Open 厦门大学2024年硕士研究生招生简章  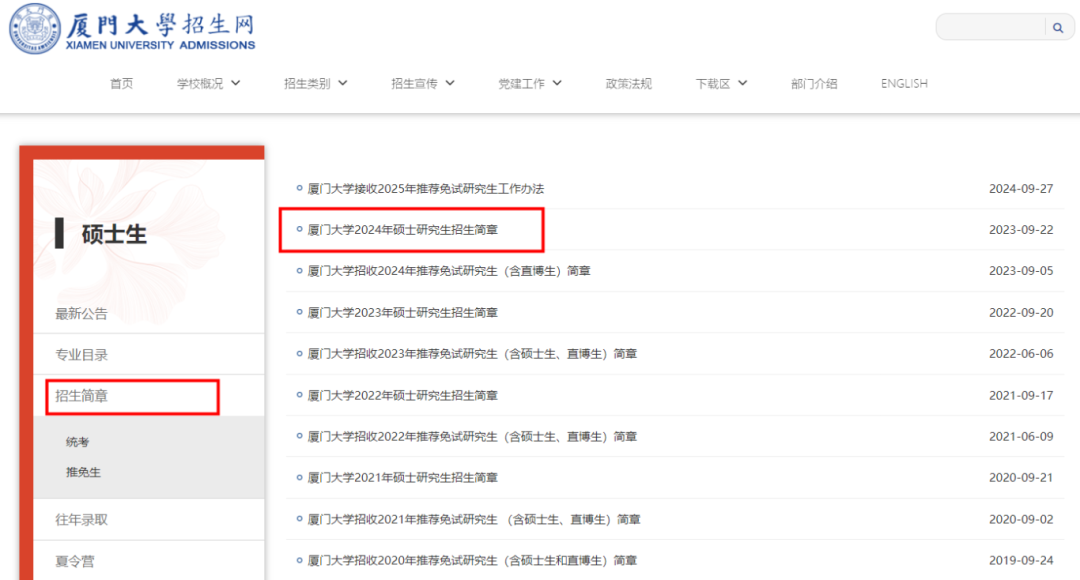click(402, 230)
